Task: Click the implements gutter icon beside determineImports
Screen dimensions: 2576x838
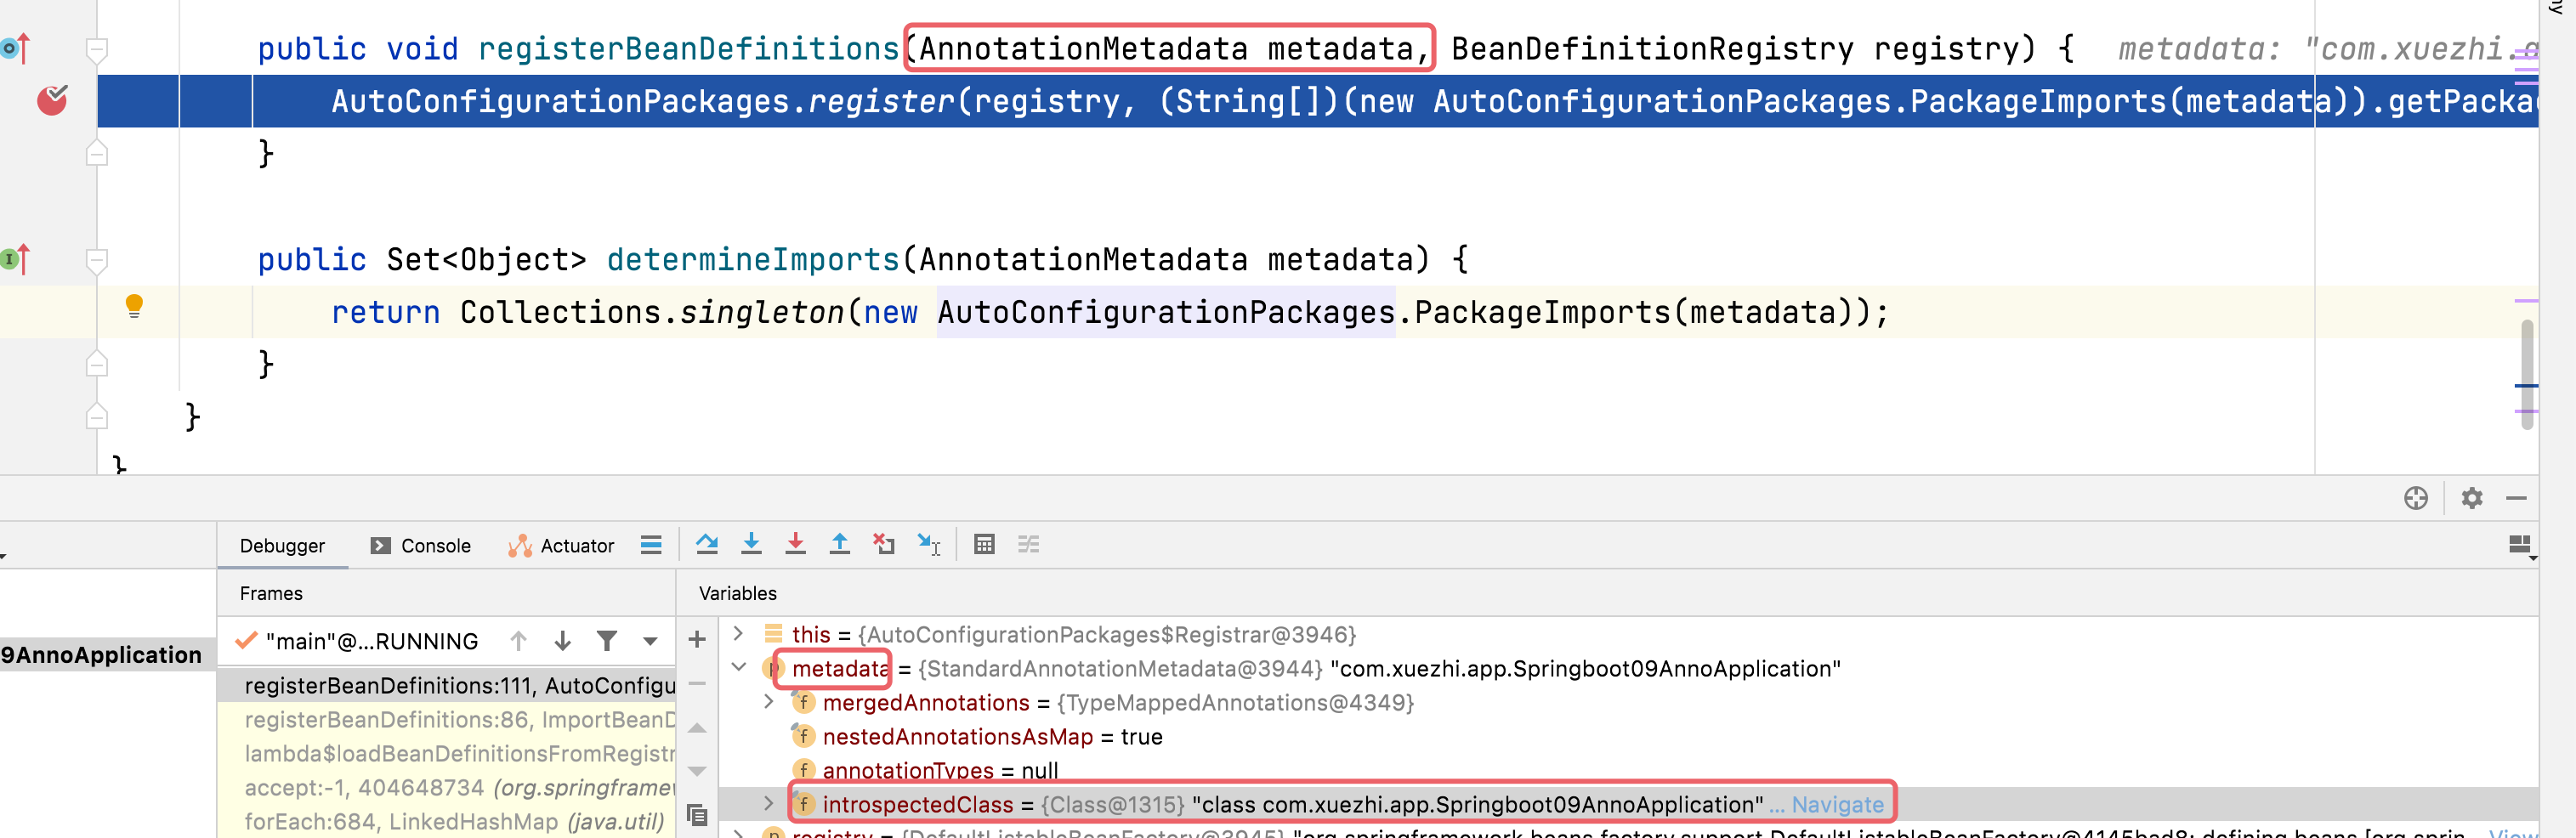Action: tap(16, 260)
